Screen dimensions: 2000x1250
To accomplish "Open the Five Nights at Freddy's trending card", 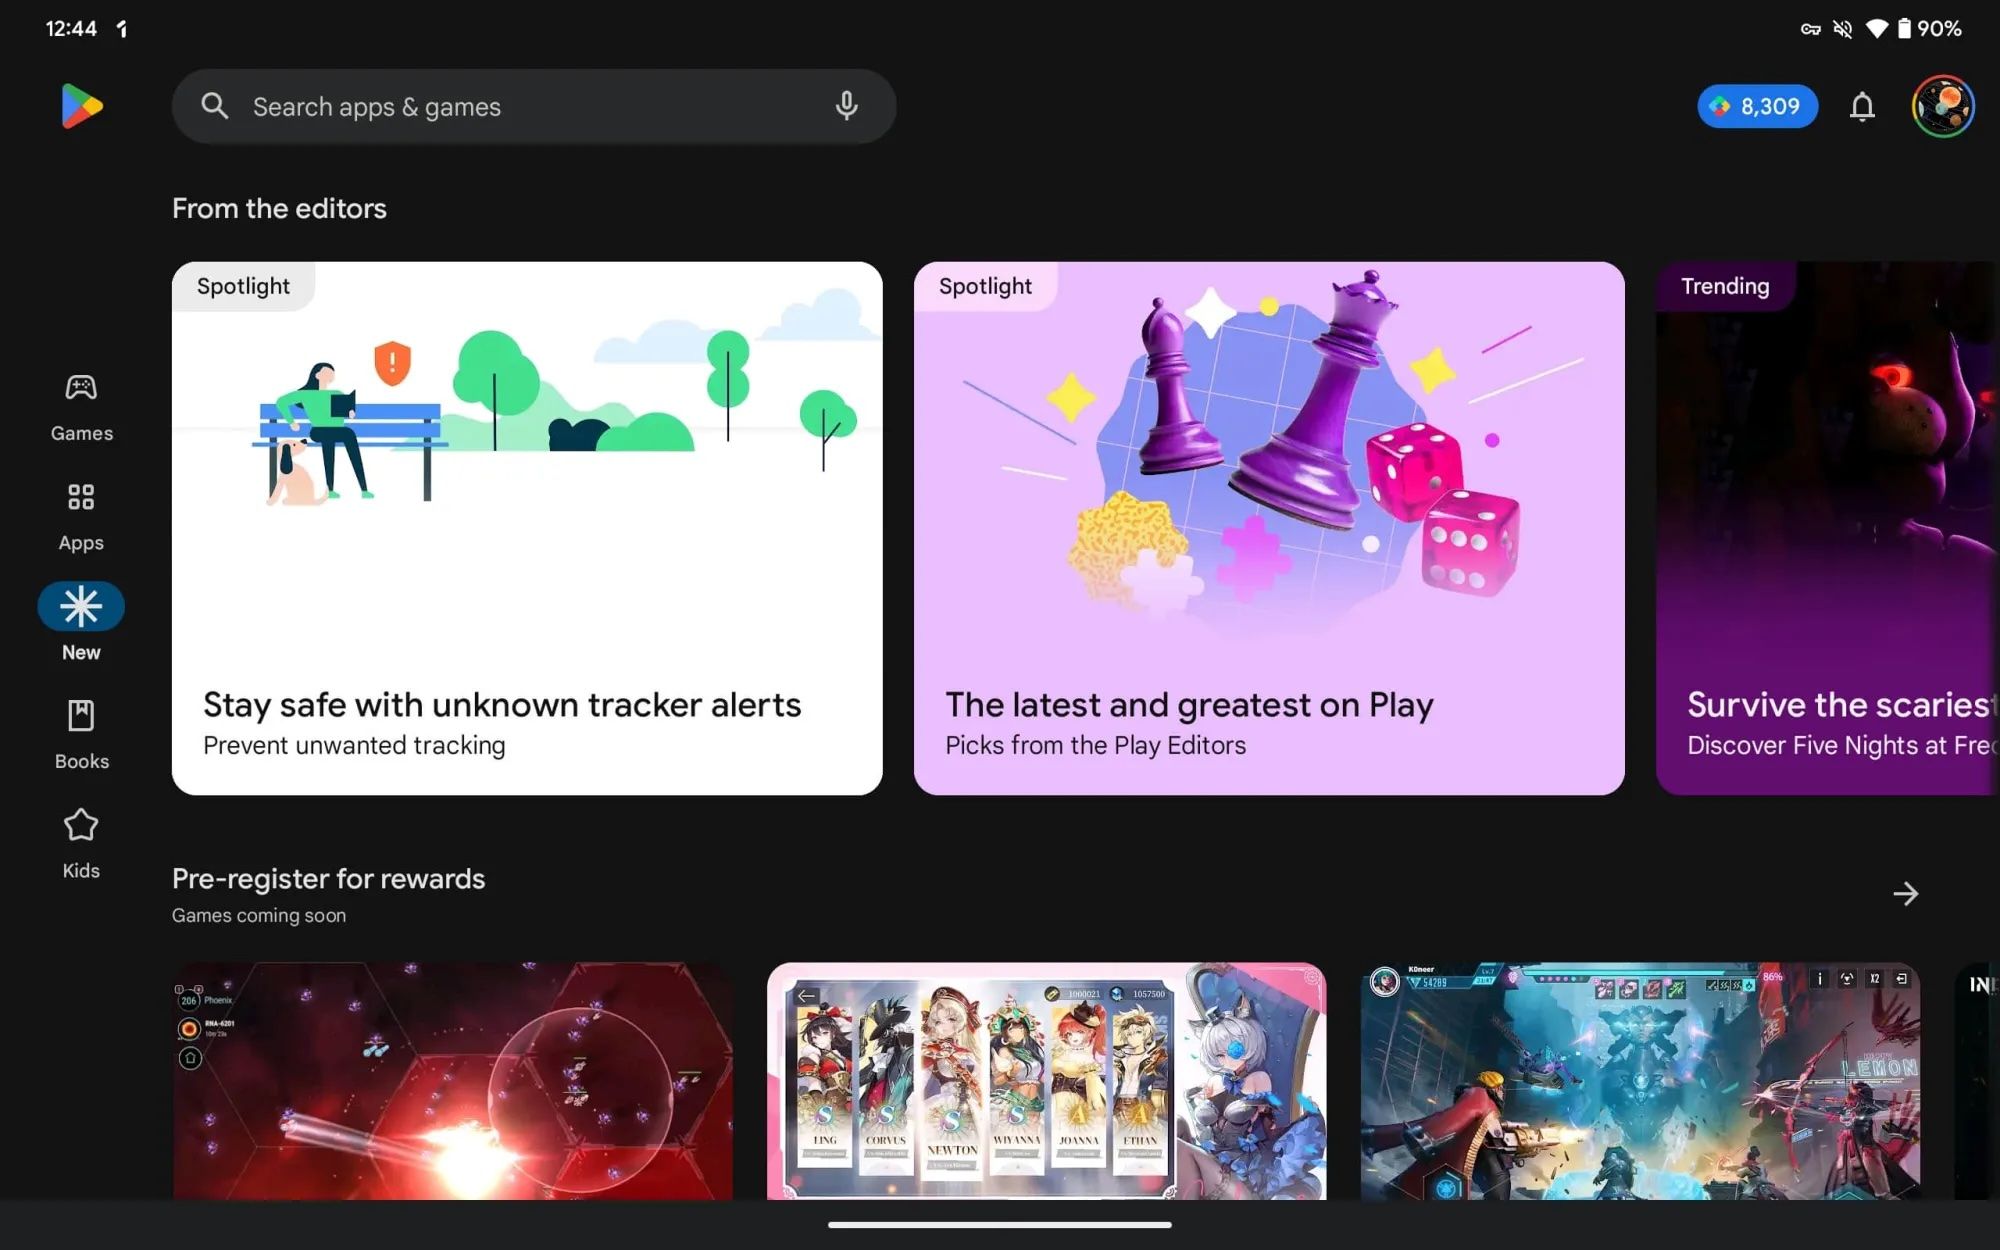I will pyautogui.click(x=1828, y=527).
